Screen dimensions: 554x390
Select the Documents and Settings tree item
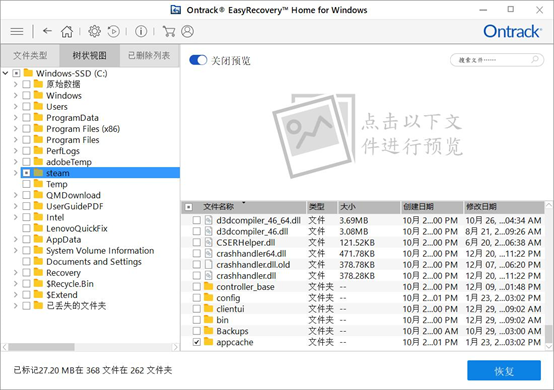click(94, 261)
